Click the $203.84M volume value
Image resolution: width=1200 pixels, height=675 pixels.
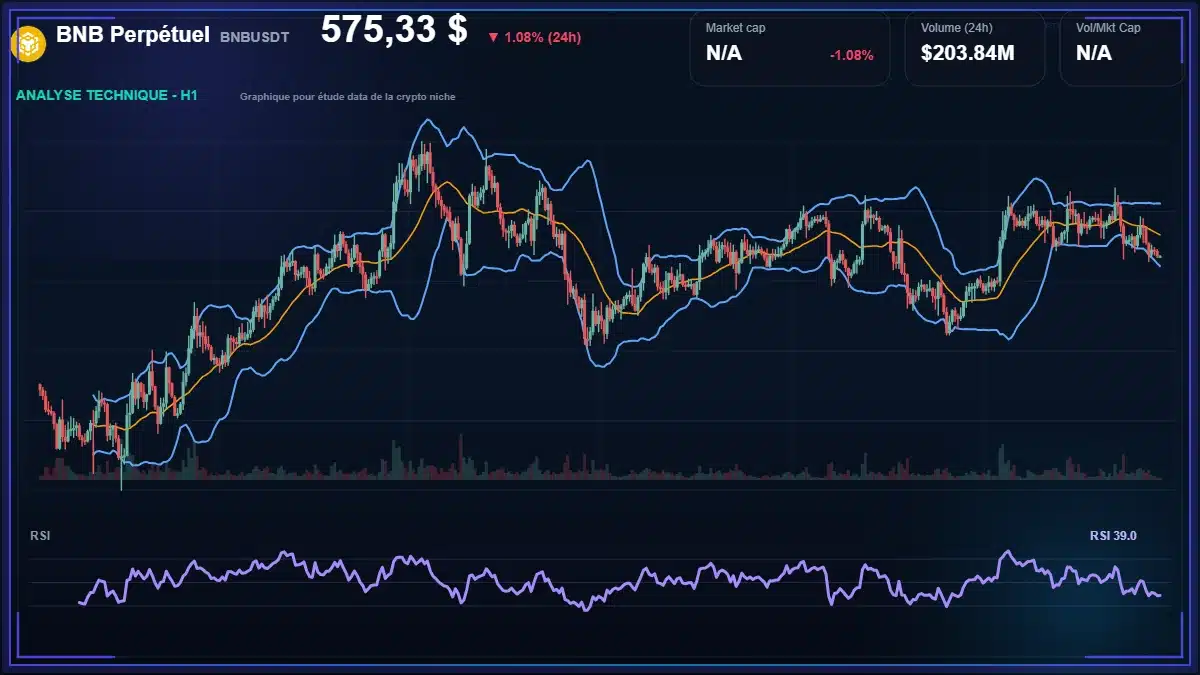(968, 54)
